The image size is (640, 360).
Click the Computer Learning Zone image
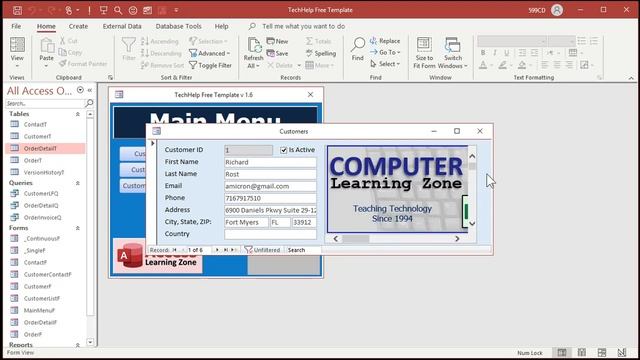397,189
